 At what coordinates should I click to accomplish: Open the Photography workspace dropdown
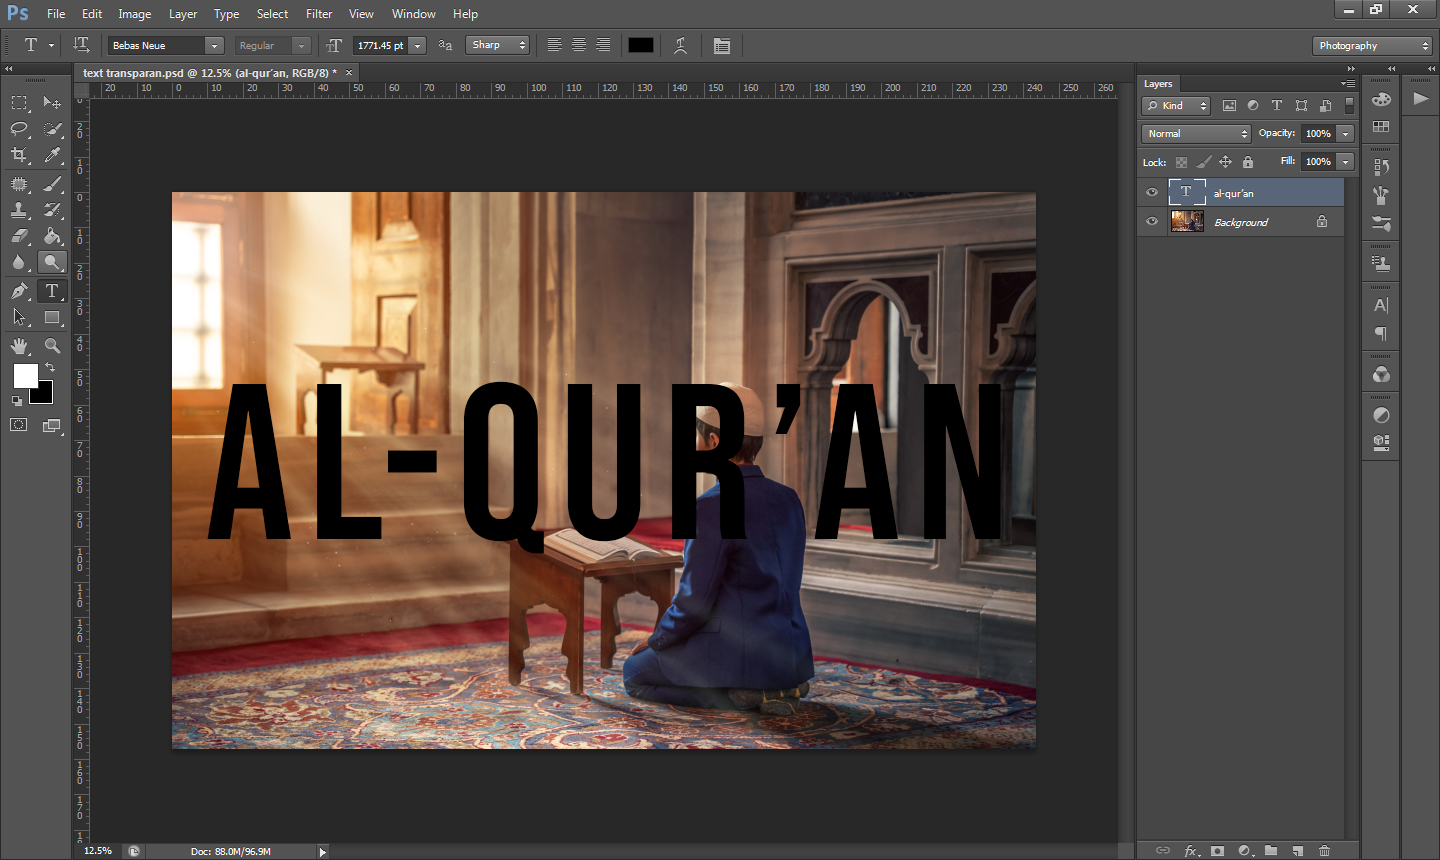(x=1372, y=46)
